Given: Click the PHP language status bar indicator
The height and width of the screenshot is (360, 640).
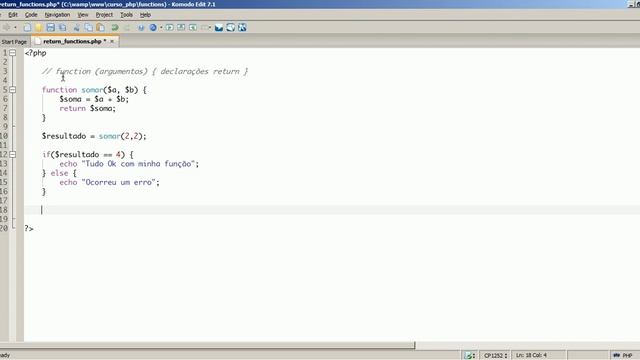Looking at the screenshot, I should click(x=623, y=356).
